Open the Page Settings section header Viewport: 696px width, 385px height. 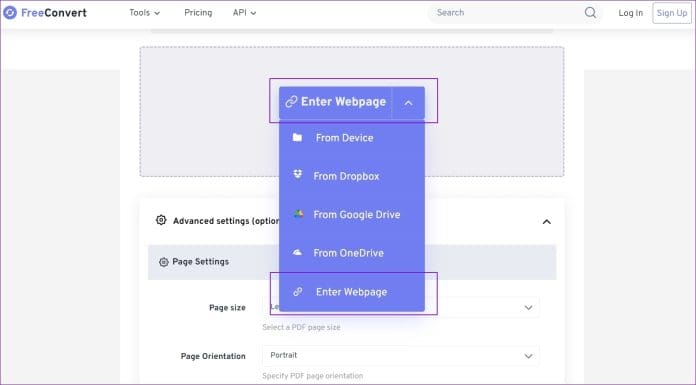352,262
